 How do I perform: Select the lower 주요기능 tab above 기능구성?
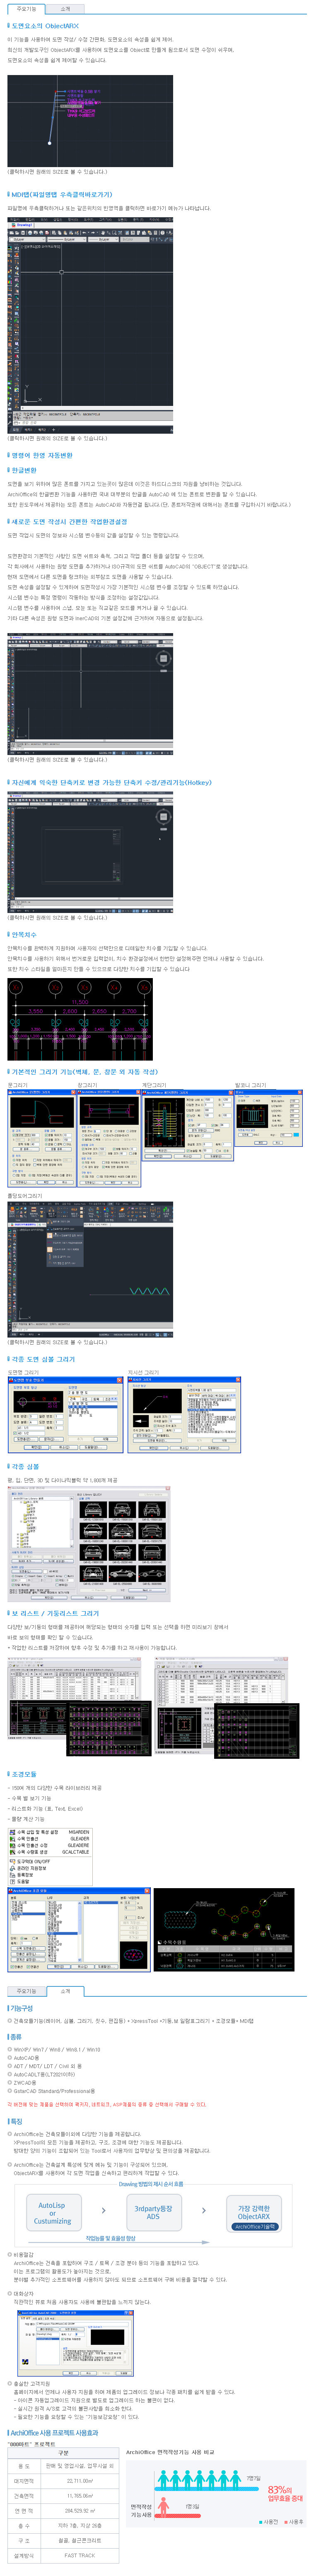click(x=26, y=1991)
